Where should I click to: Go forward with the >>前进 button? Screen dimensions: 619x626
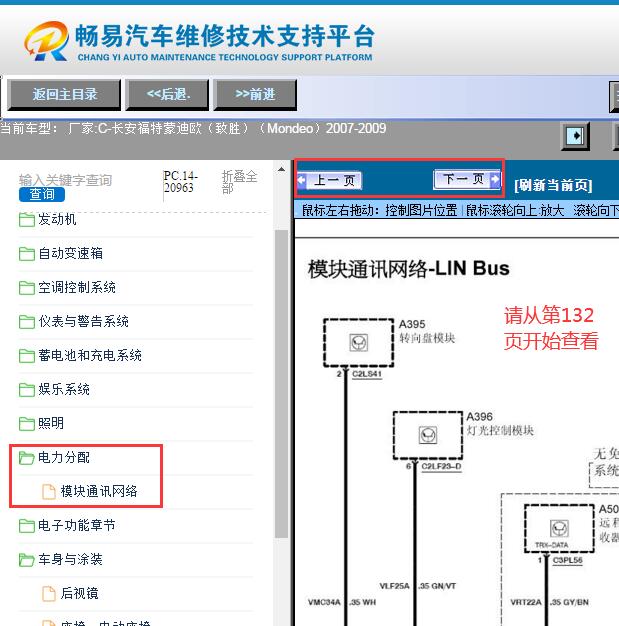(255, 95)
